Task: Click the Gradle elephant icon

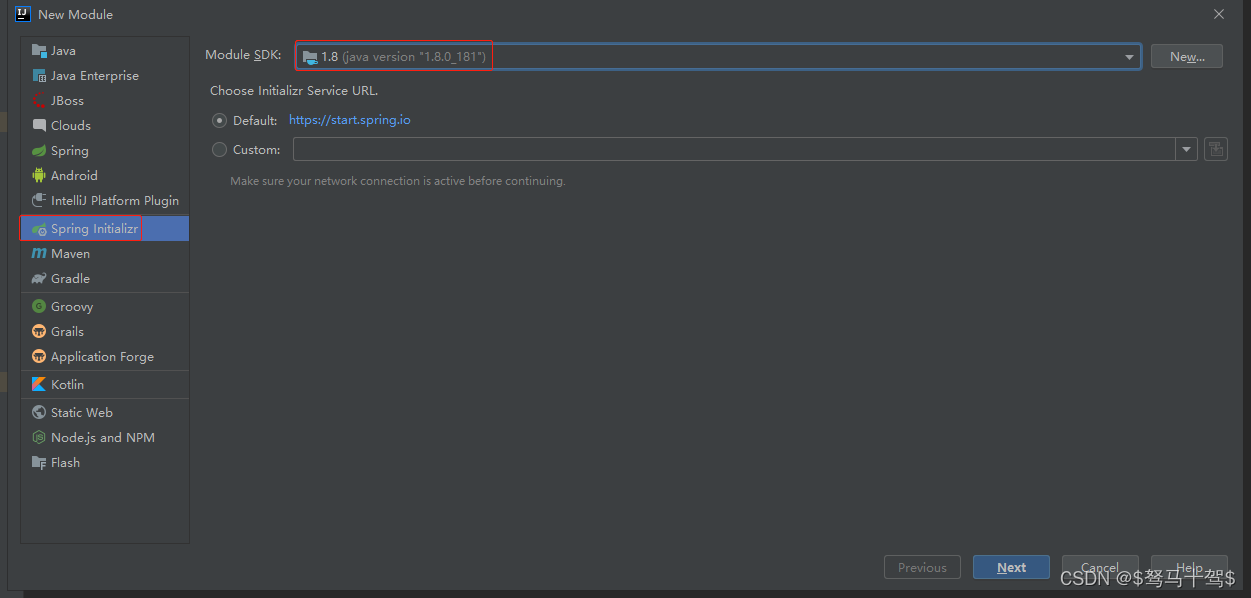Action: [x=39, y=278]
